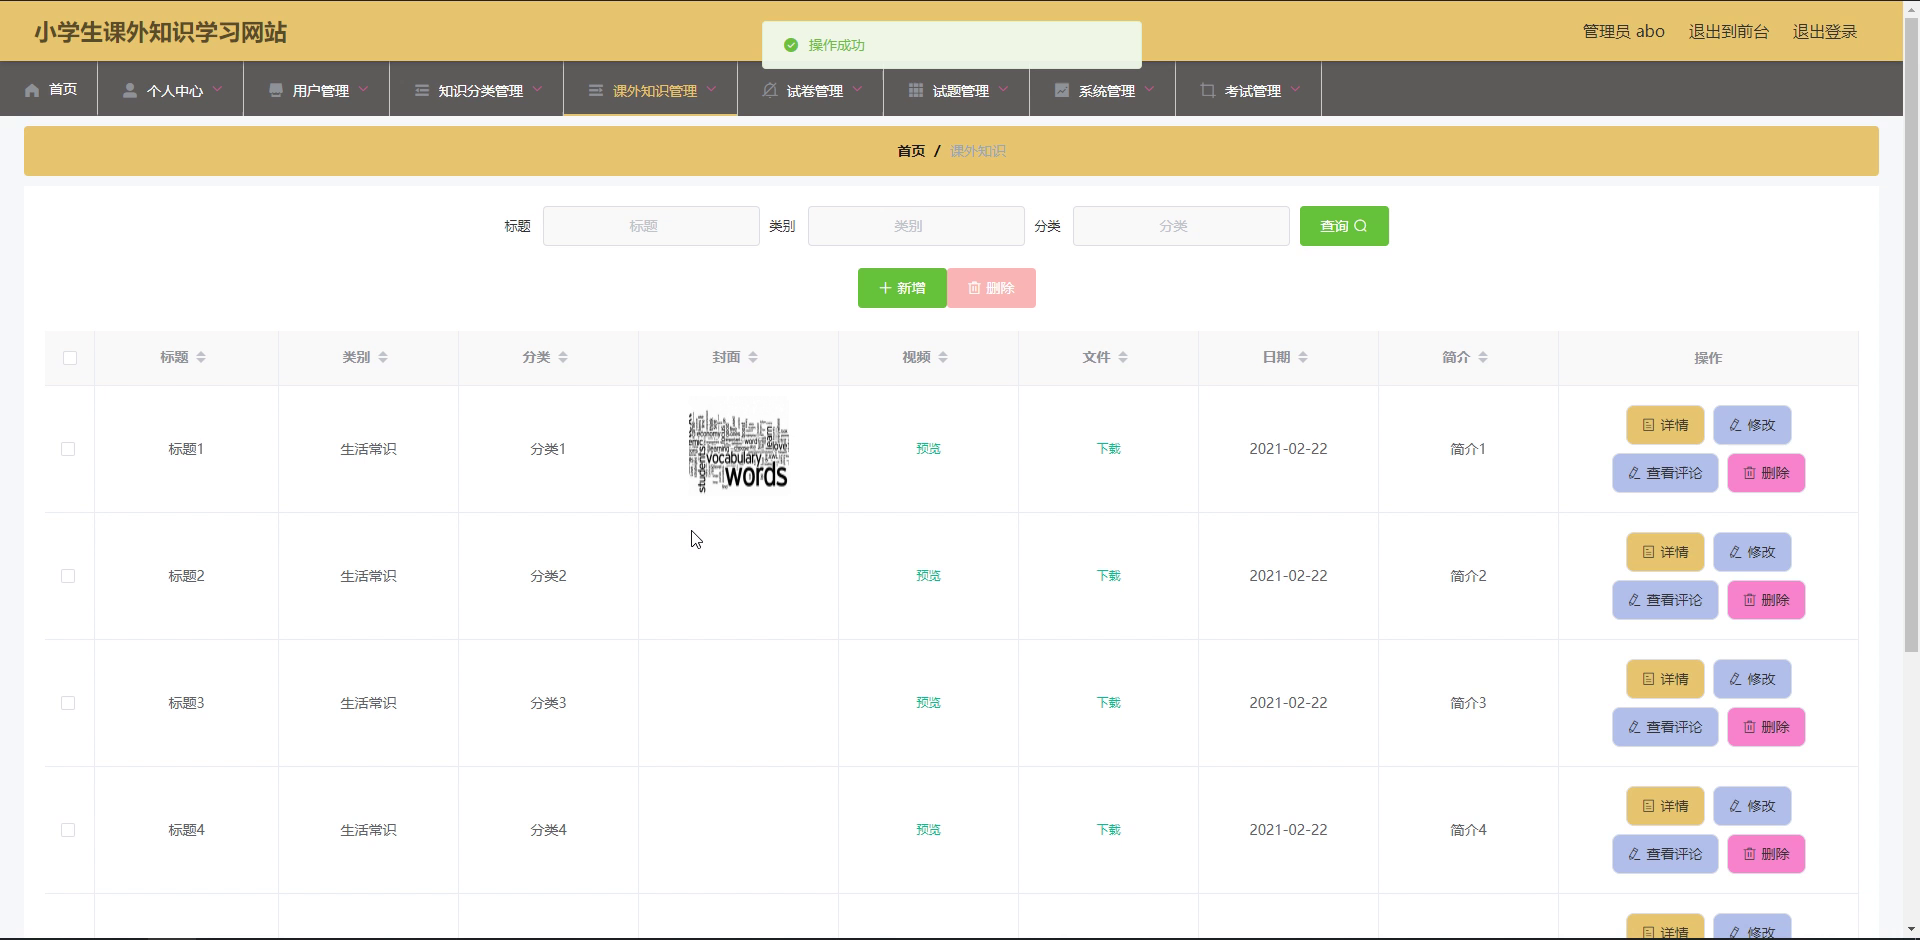1920x940 pixels.
Task: Click the 标题 search input field
Action: coord(651,226)
